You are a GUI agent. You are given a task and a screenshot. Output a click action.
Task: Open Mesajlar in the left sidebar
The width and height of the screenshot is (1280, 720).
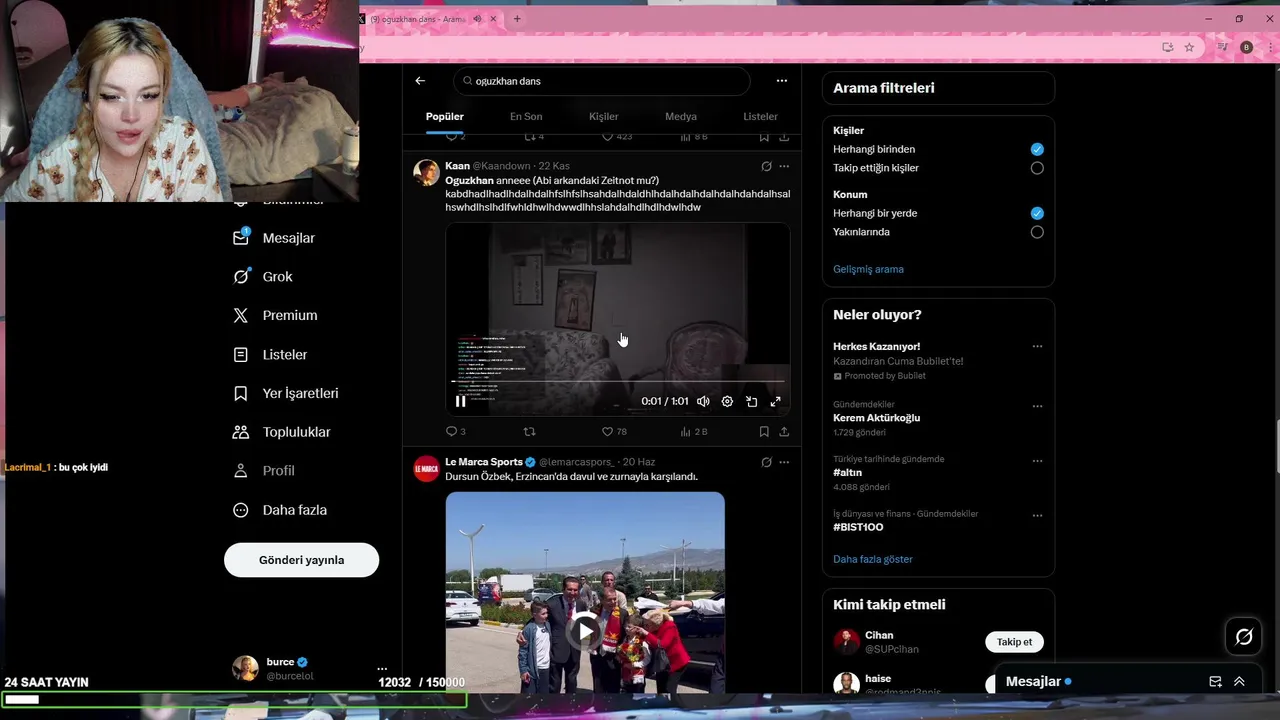click(274, 238)
